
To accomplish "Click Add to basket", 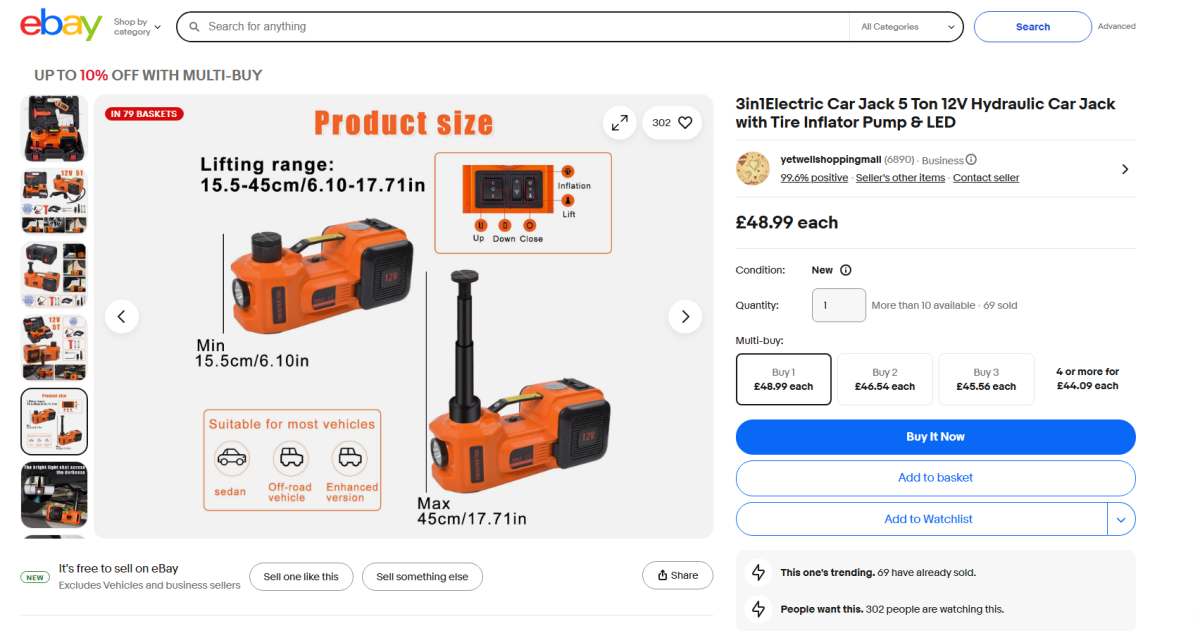I will point(936,478).
